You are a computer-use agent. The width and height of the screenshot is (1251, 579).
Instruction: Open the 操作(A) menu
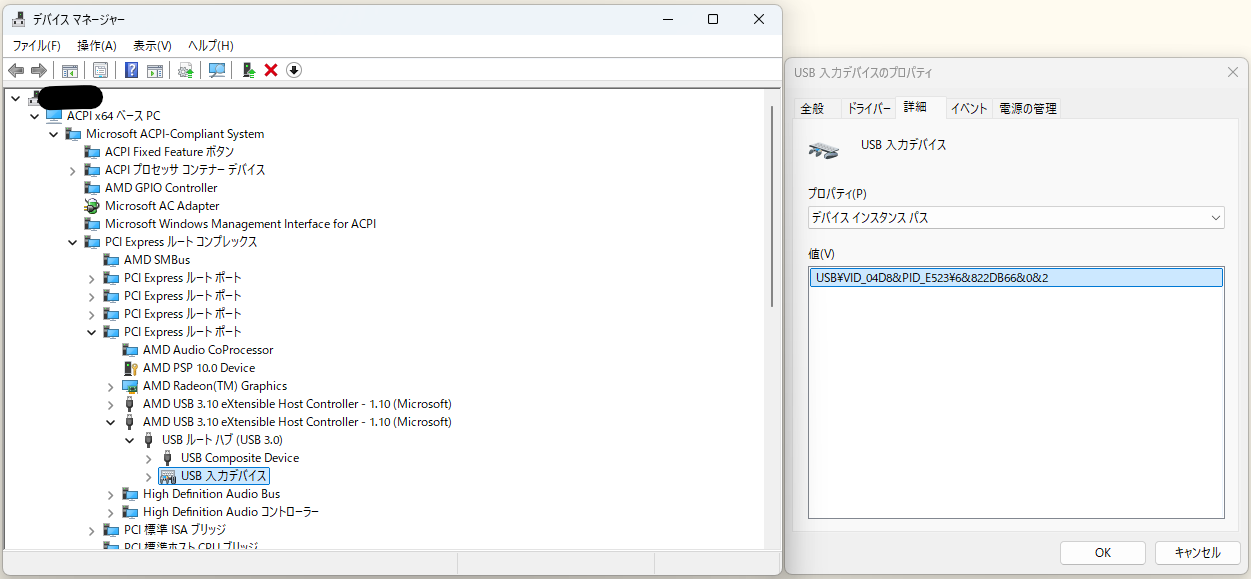[97, 46]
